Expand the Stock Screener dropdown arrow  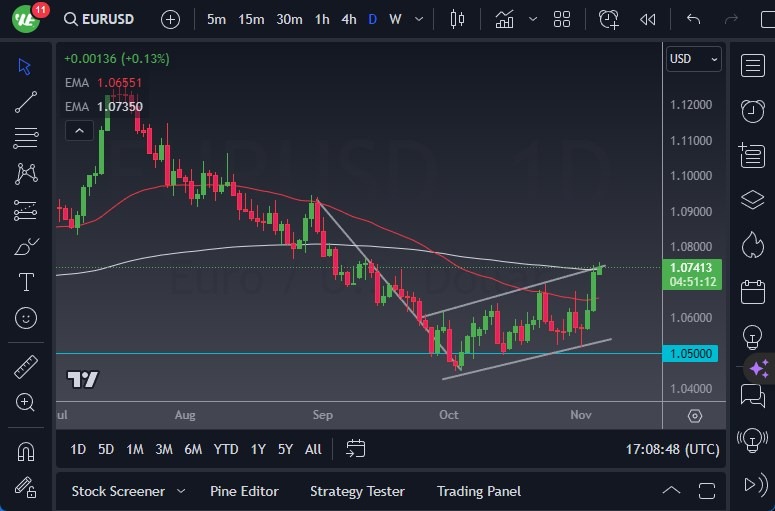pos(181,491)
